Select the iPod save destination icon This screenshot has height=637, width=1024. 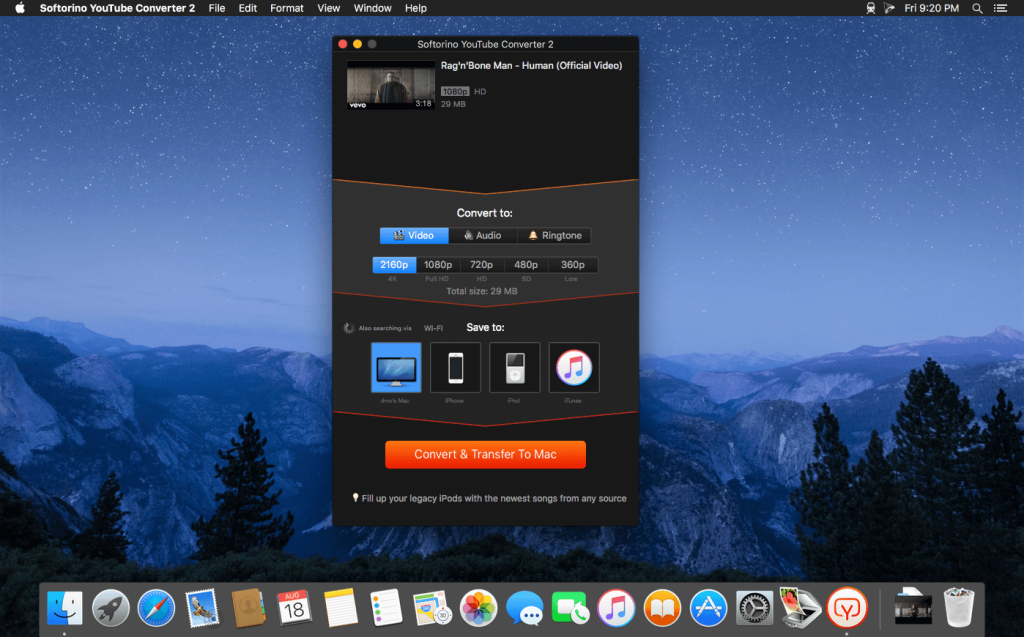click(x=514, y=367)
